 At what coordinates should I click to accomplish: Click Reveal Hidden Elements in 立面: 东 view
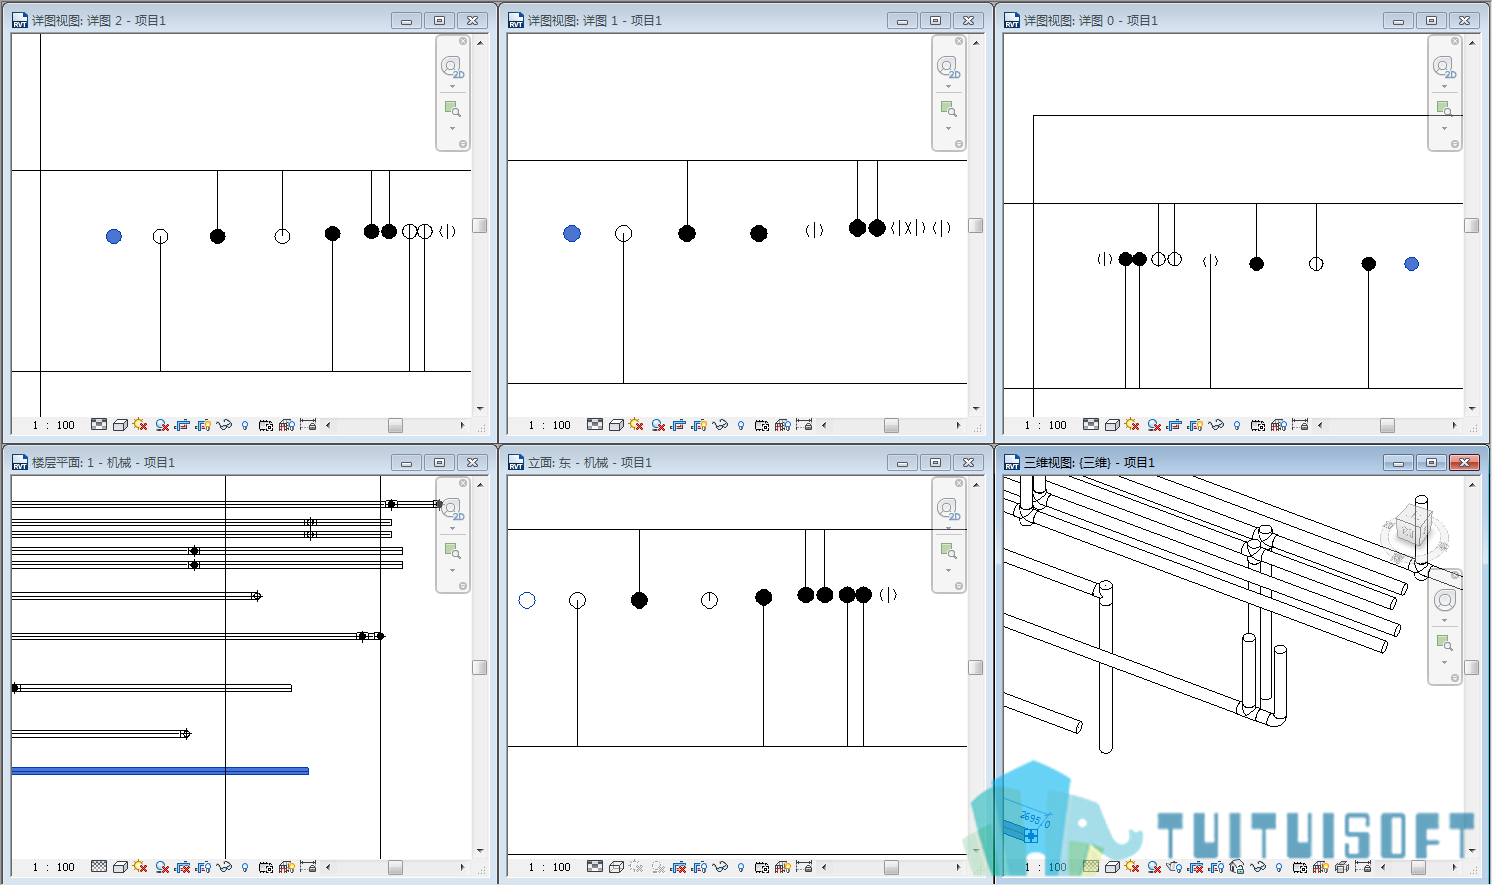(741, 867)
